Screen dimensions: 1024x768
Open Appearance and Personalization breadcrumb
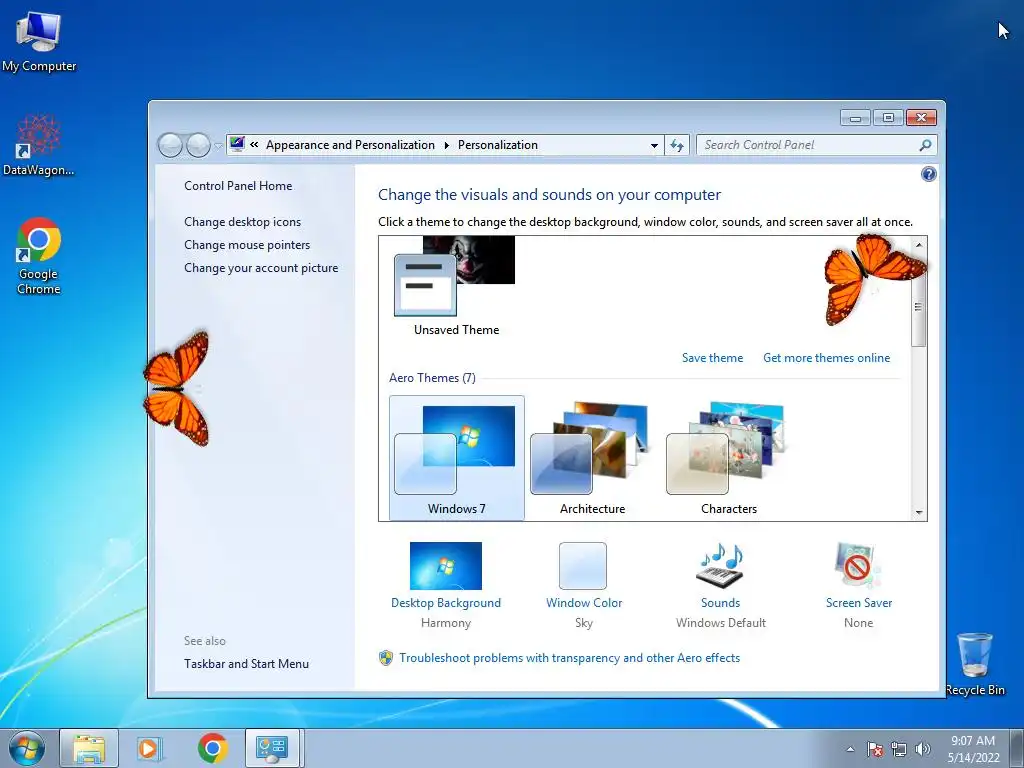tap(350, 145)
